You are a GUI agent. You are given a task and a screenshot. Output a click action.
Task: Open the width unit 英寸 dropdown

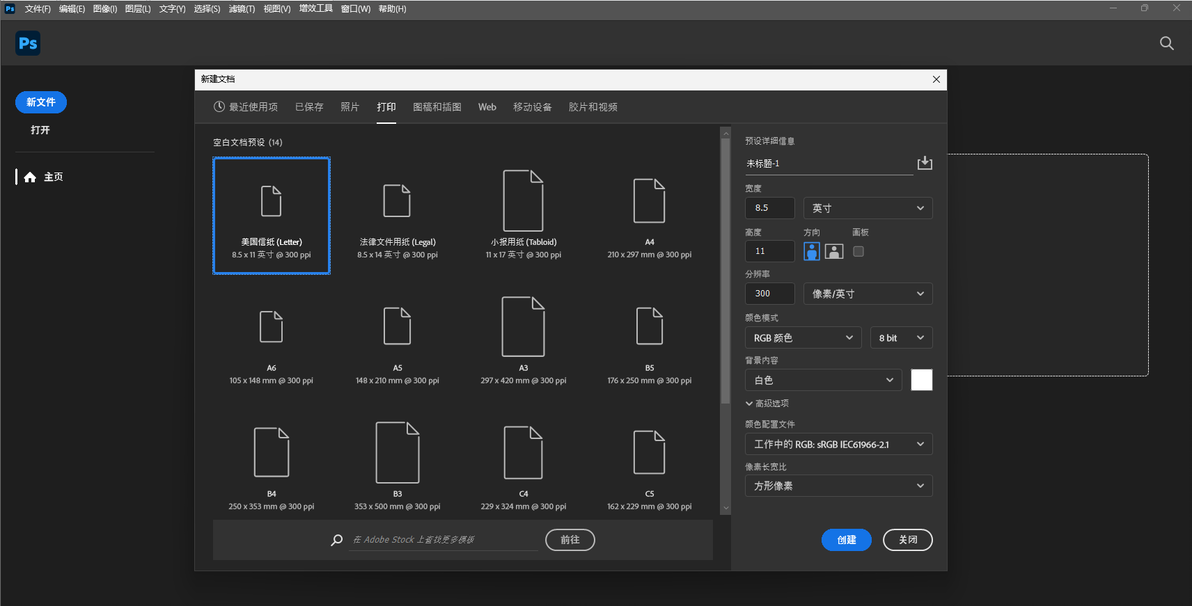(867, 208)
